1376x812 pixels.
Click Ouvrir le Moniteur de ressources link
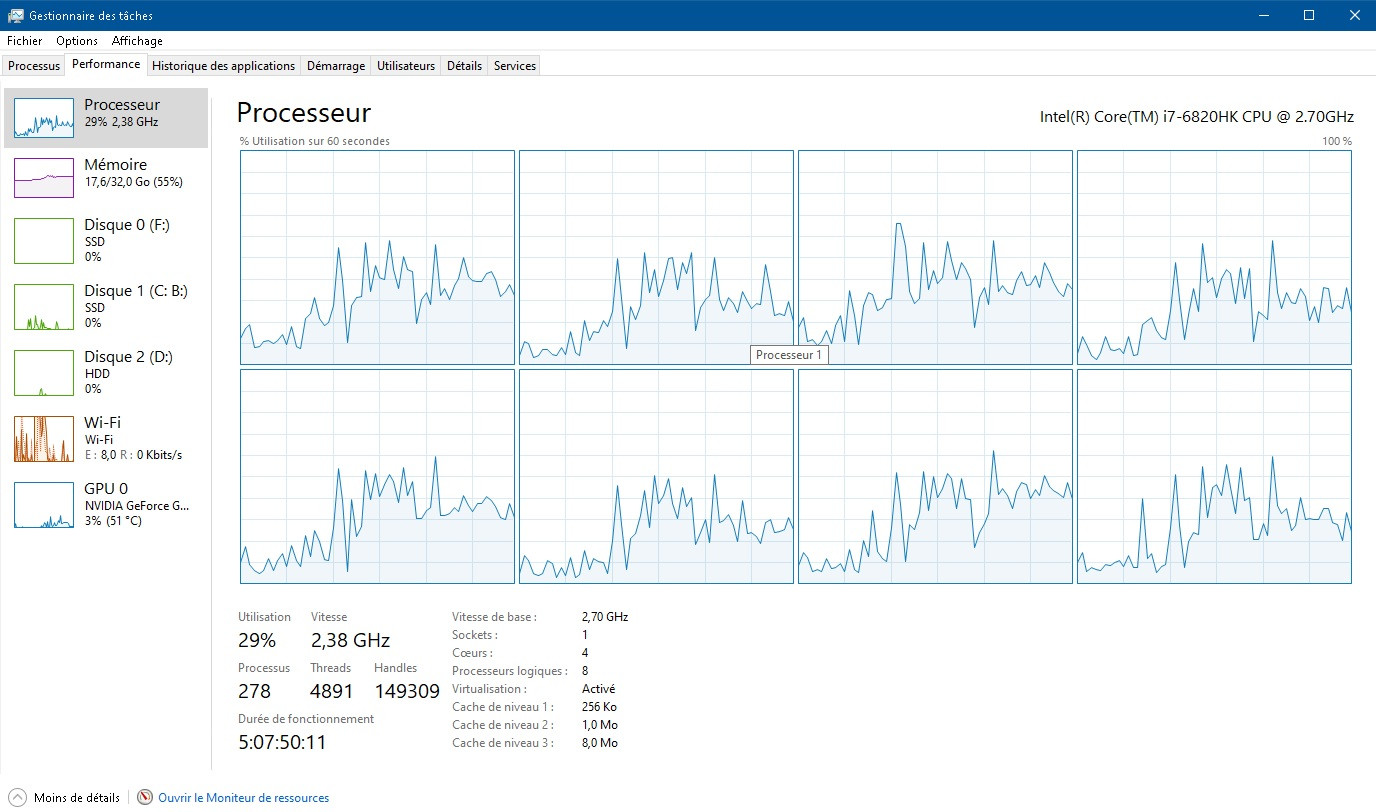[243, 798]
